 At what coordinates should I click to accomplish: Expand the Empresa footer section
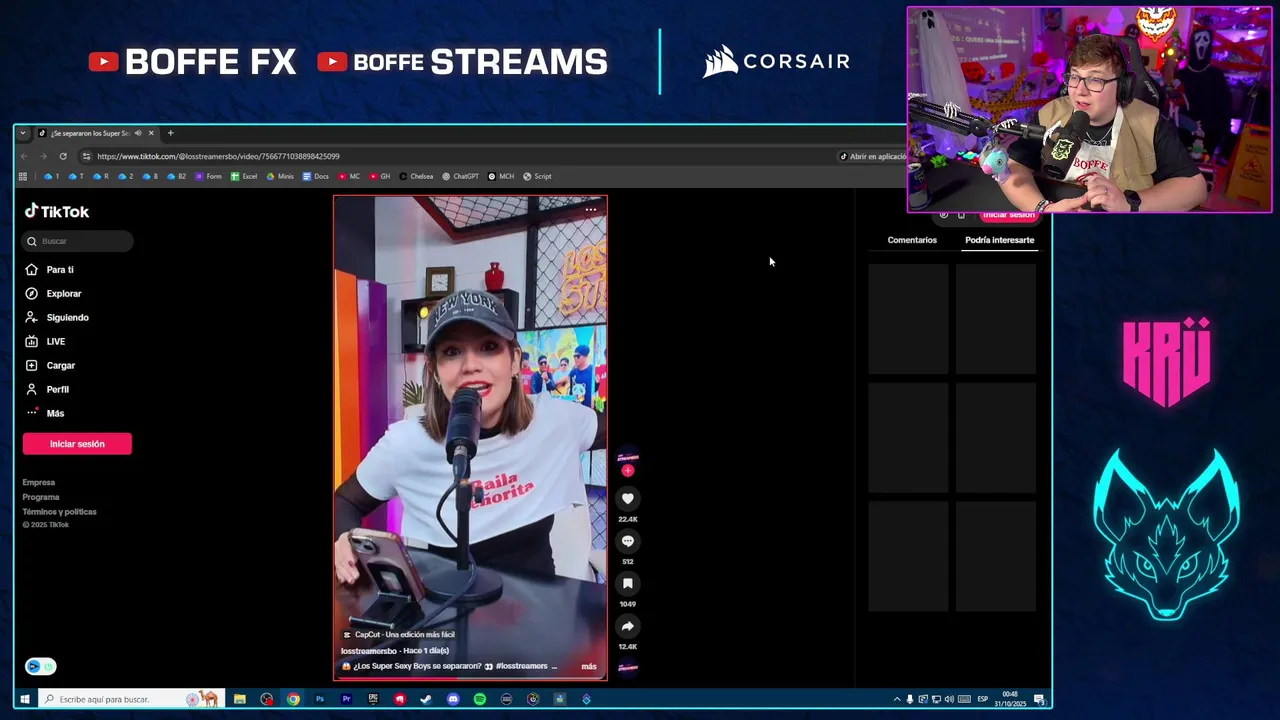coord(39,482)
